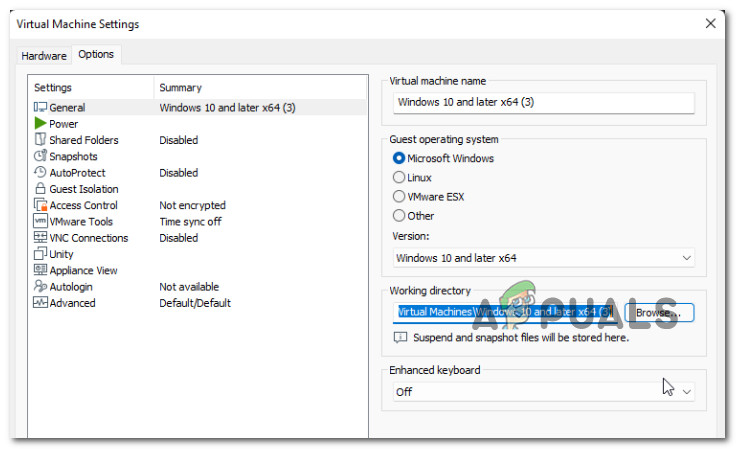The height and width of the screenshot is (449, 736).
Task: Select VMware Tools in settings list
Action: 197,221
